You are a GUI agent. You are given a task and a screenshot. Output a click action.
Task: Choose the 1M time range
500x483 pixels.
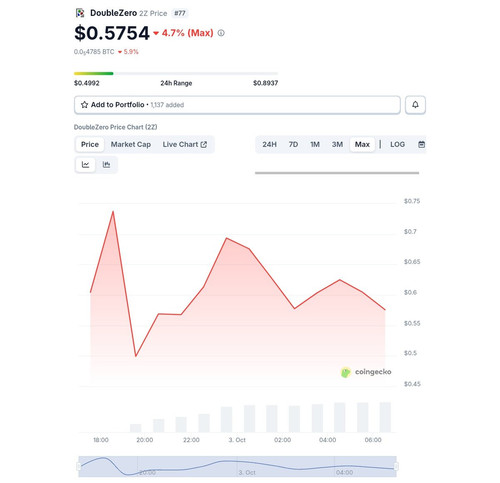tap(315, 144)
